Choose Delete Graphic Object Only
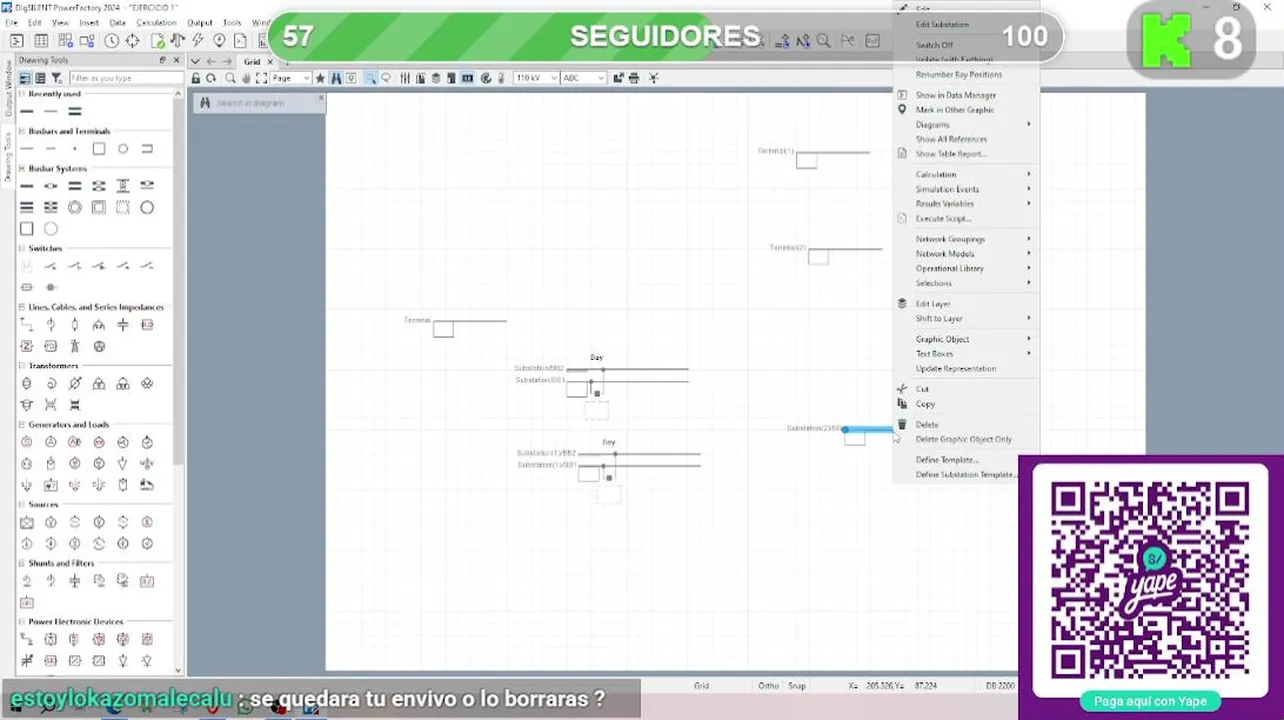Screen dimensions: 1284x720 [966, 439]
